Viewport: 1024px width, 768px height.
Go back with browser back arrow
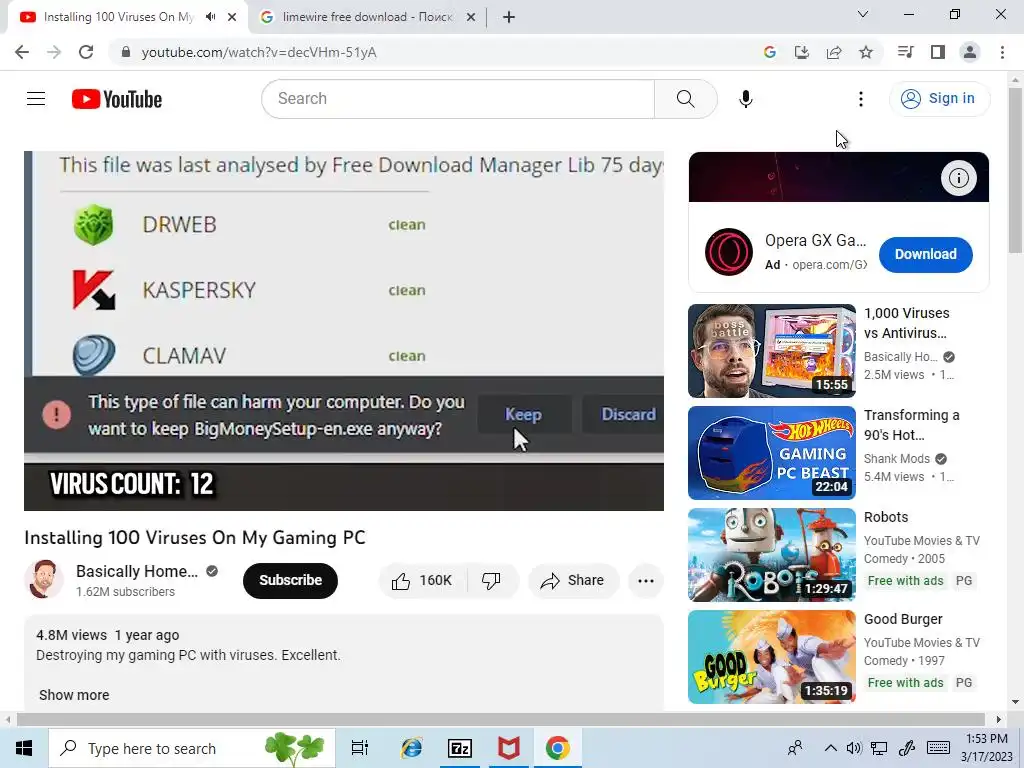click(x=22, y=52)
